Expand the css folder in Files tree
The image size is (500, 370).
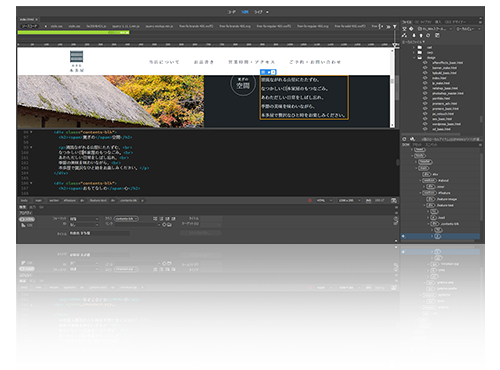pyautogui.click(x=414, y=47)
